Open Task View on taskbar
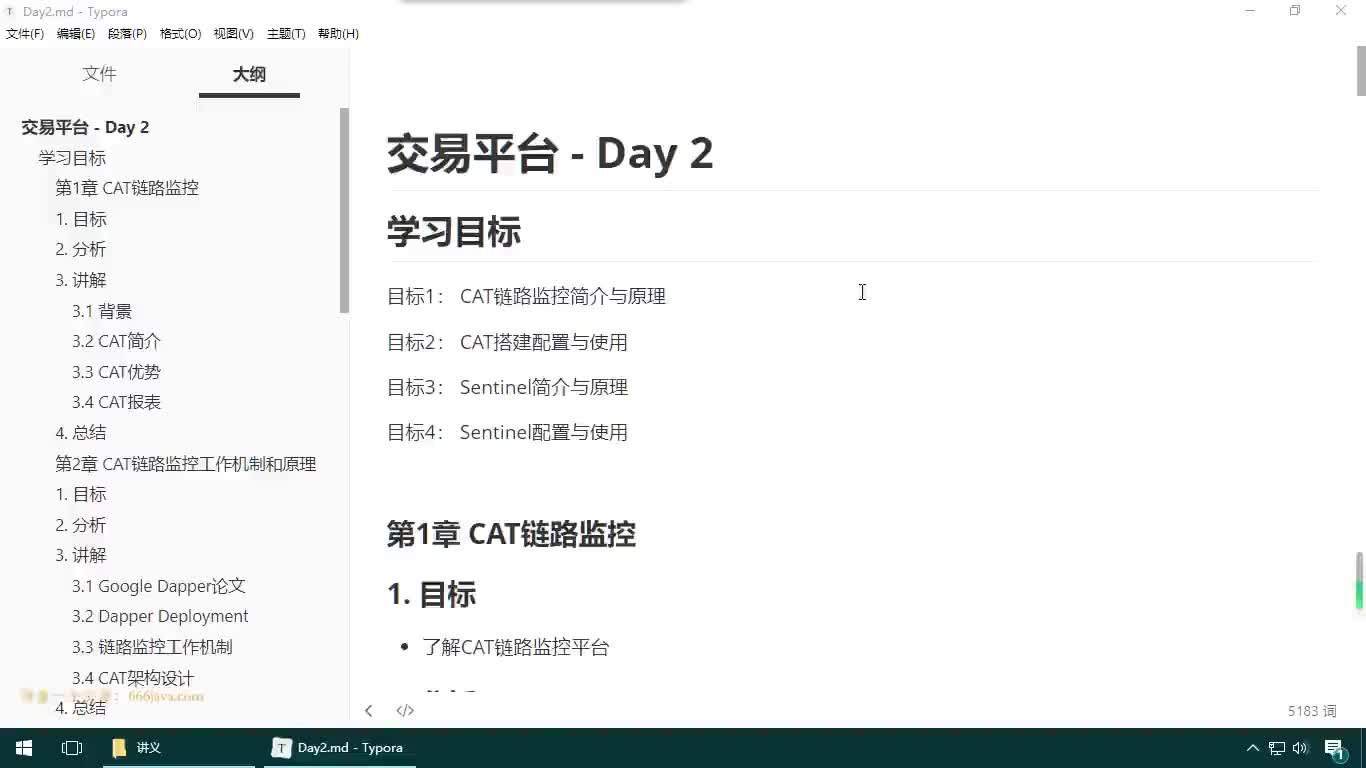 tap(72, 748)
